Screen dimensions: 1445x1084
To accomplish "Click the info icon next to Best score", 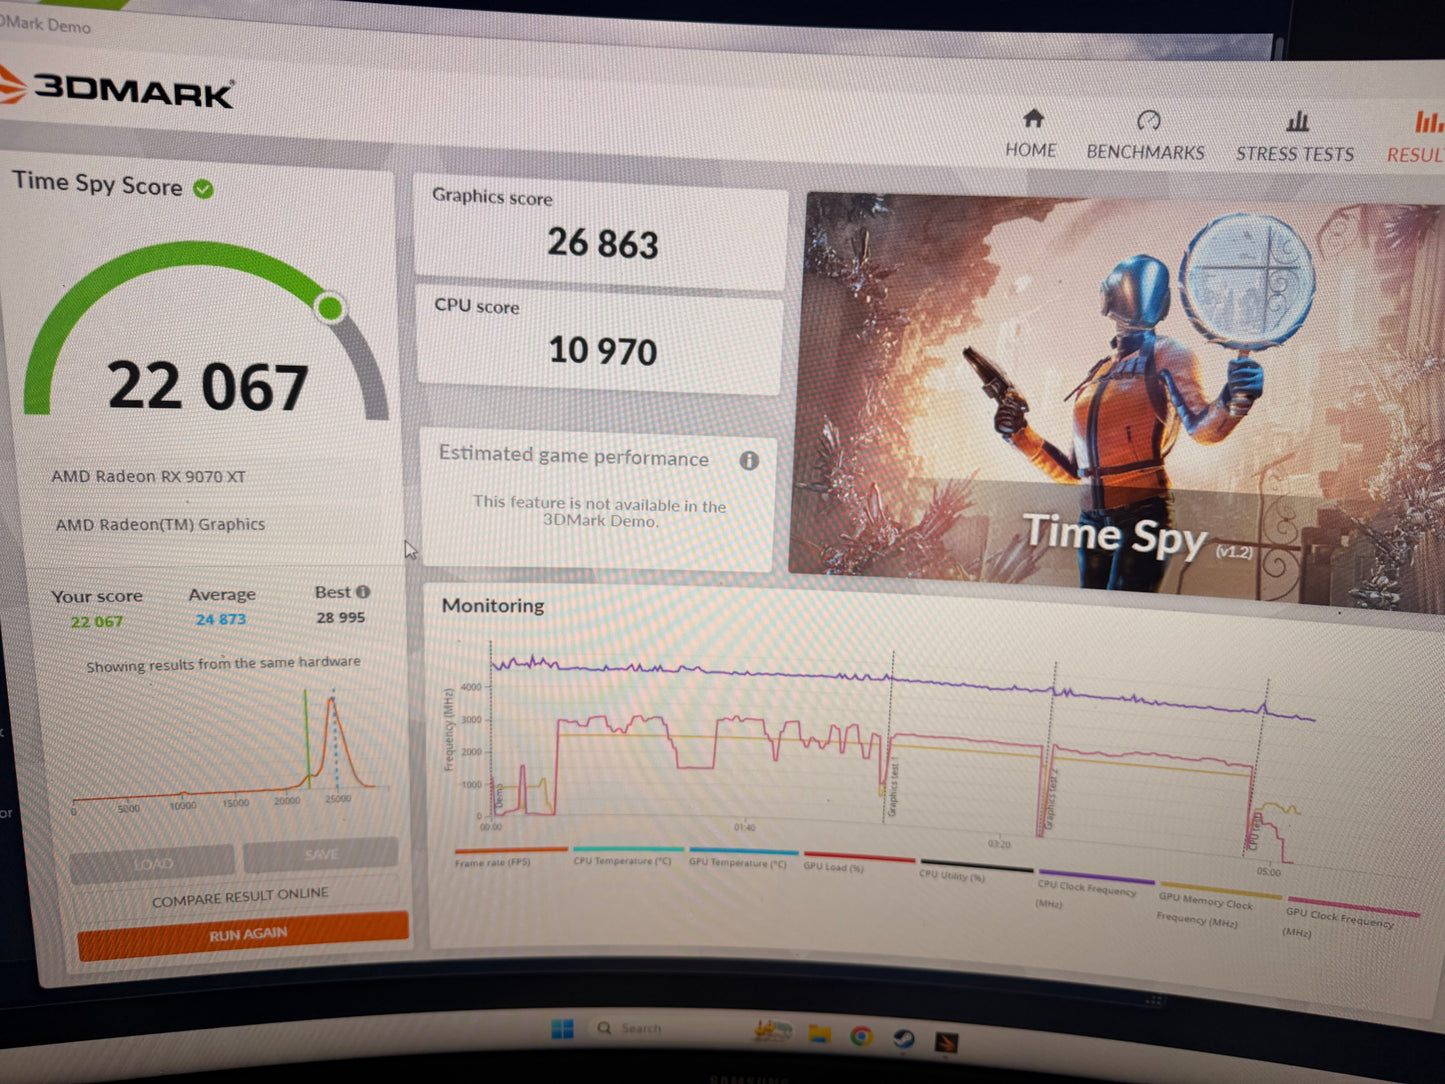I will (x=363, y=592).
